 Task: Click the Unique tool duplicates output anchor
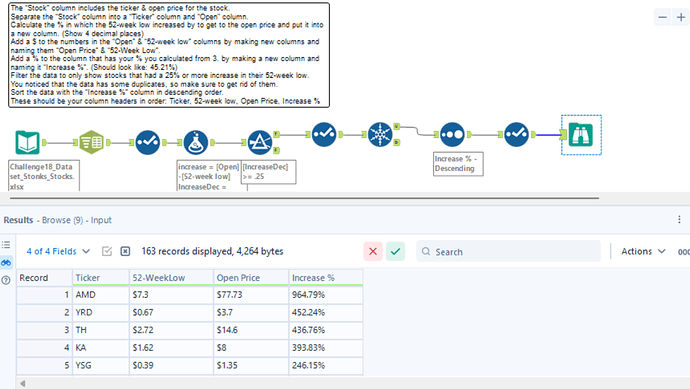(x=396, y=142)
